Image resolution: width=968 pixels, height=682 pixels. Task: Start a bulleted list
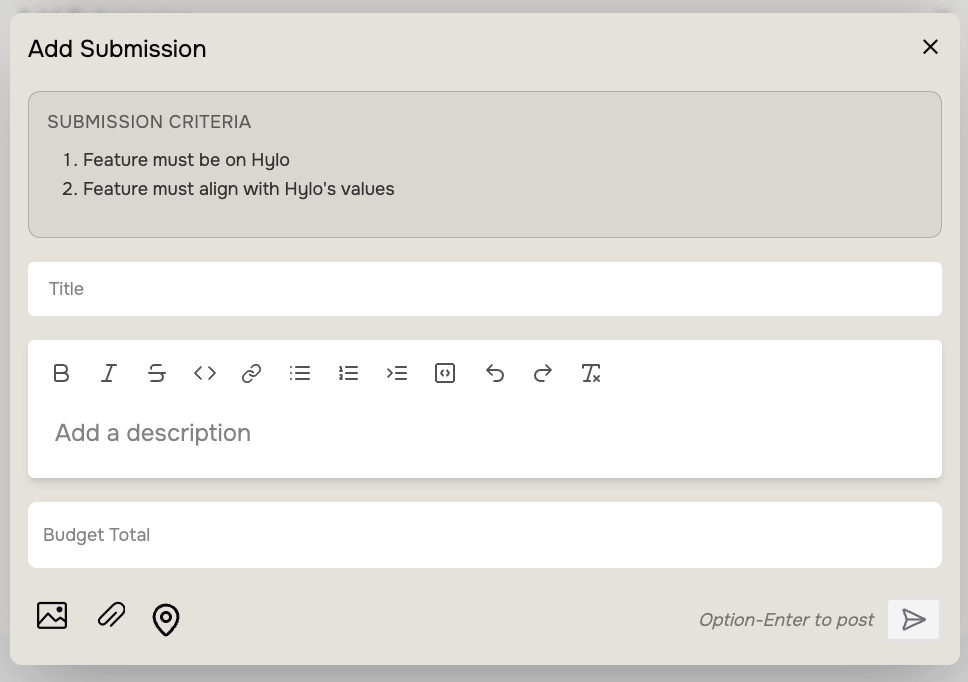click(300, 373)
